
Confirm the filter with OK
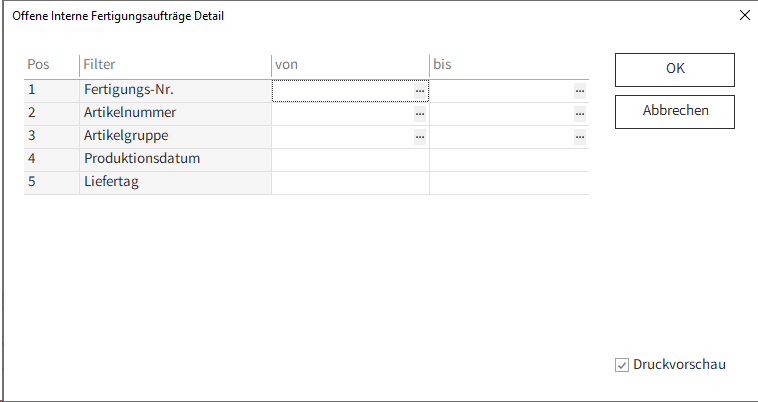pos(674,70)
